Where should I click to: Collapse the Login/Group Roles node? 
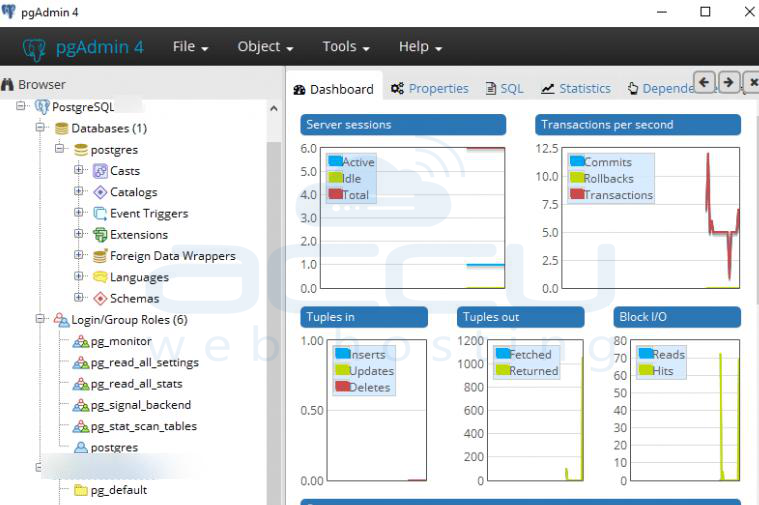click(x=40, y=318)
